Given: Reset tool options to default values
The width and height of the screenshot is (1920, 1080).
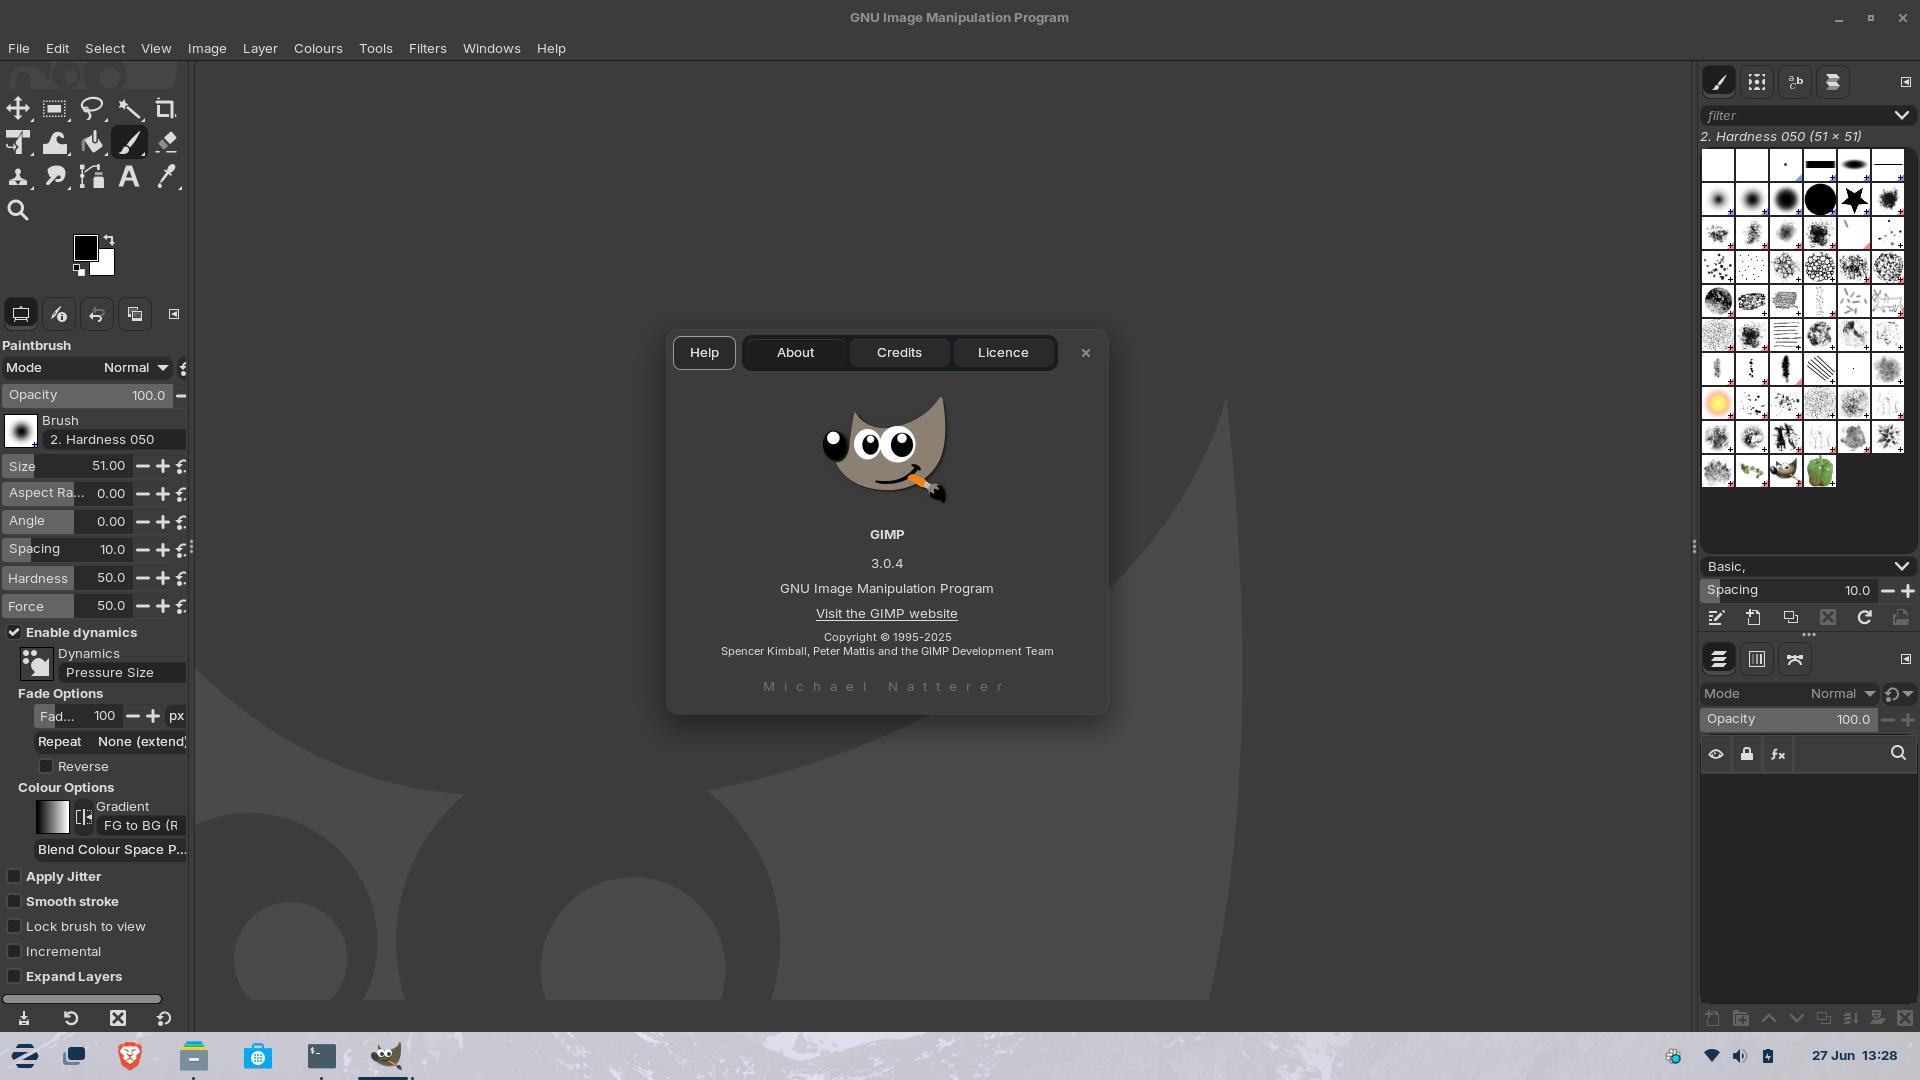Looking at the screenshot, I should click(x=164, y=1018).
